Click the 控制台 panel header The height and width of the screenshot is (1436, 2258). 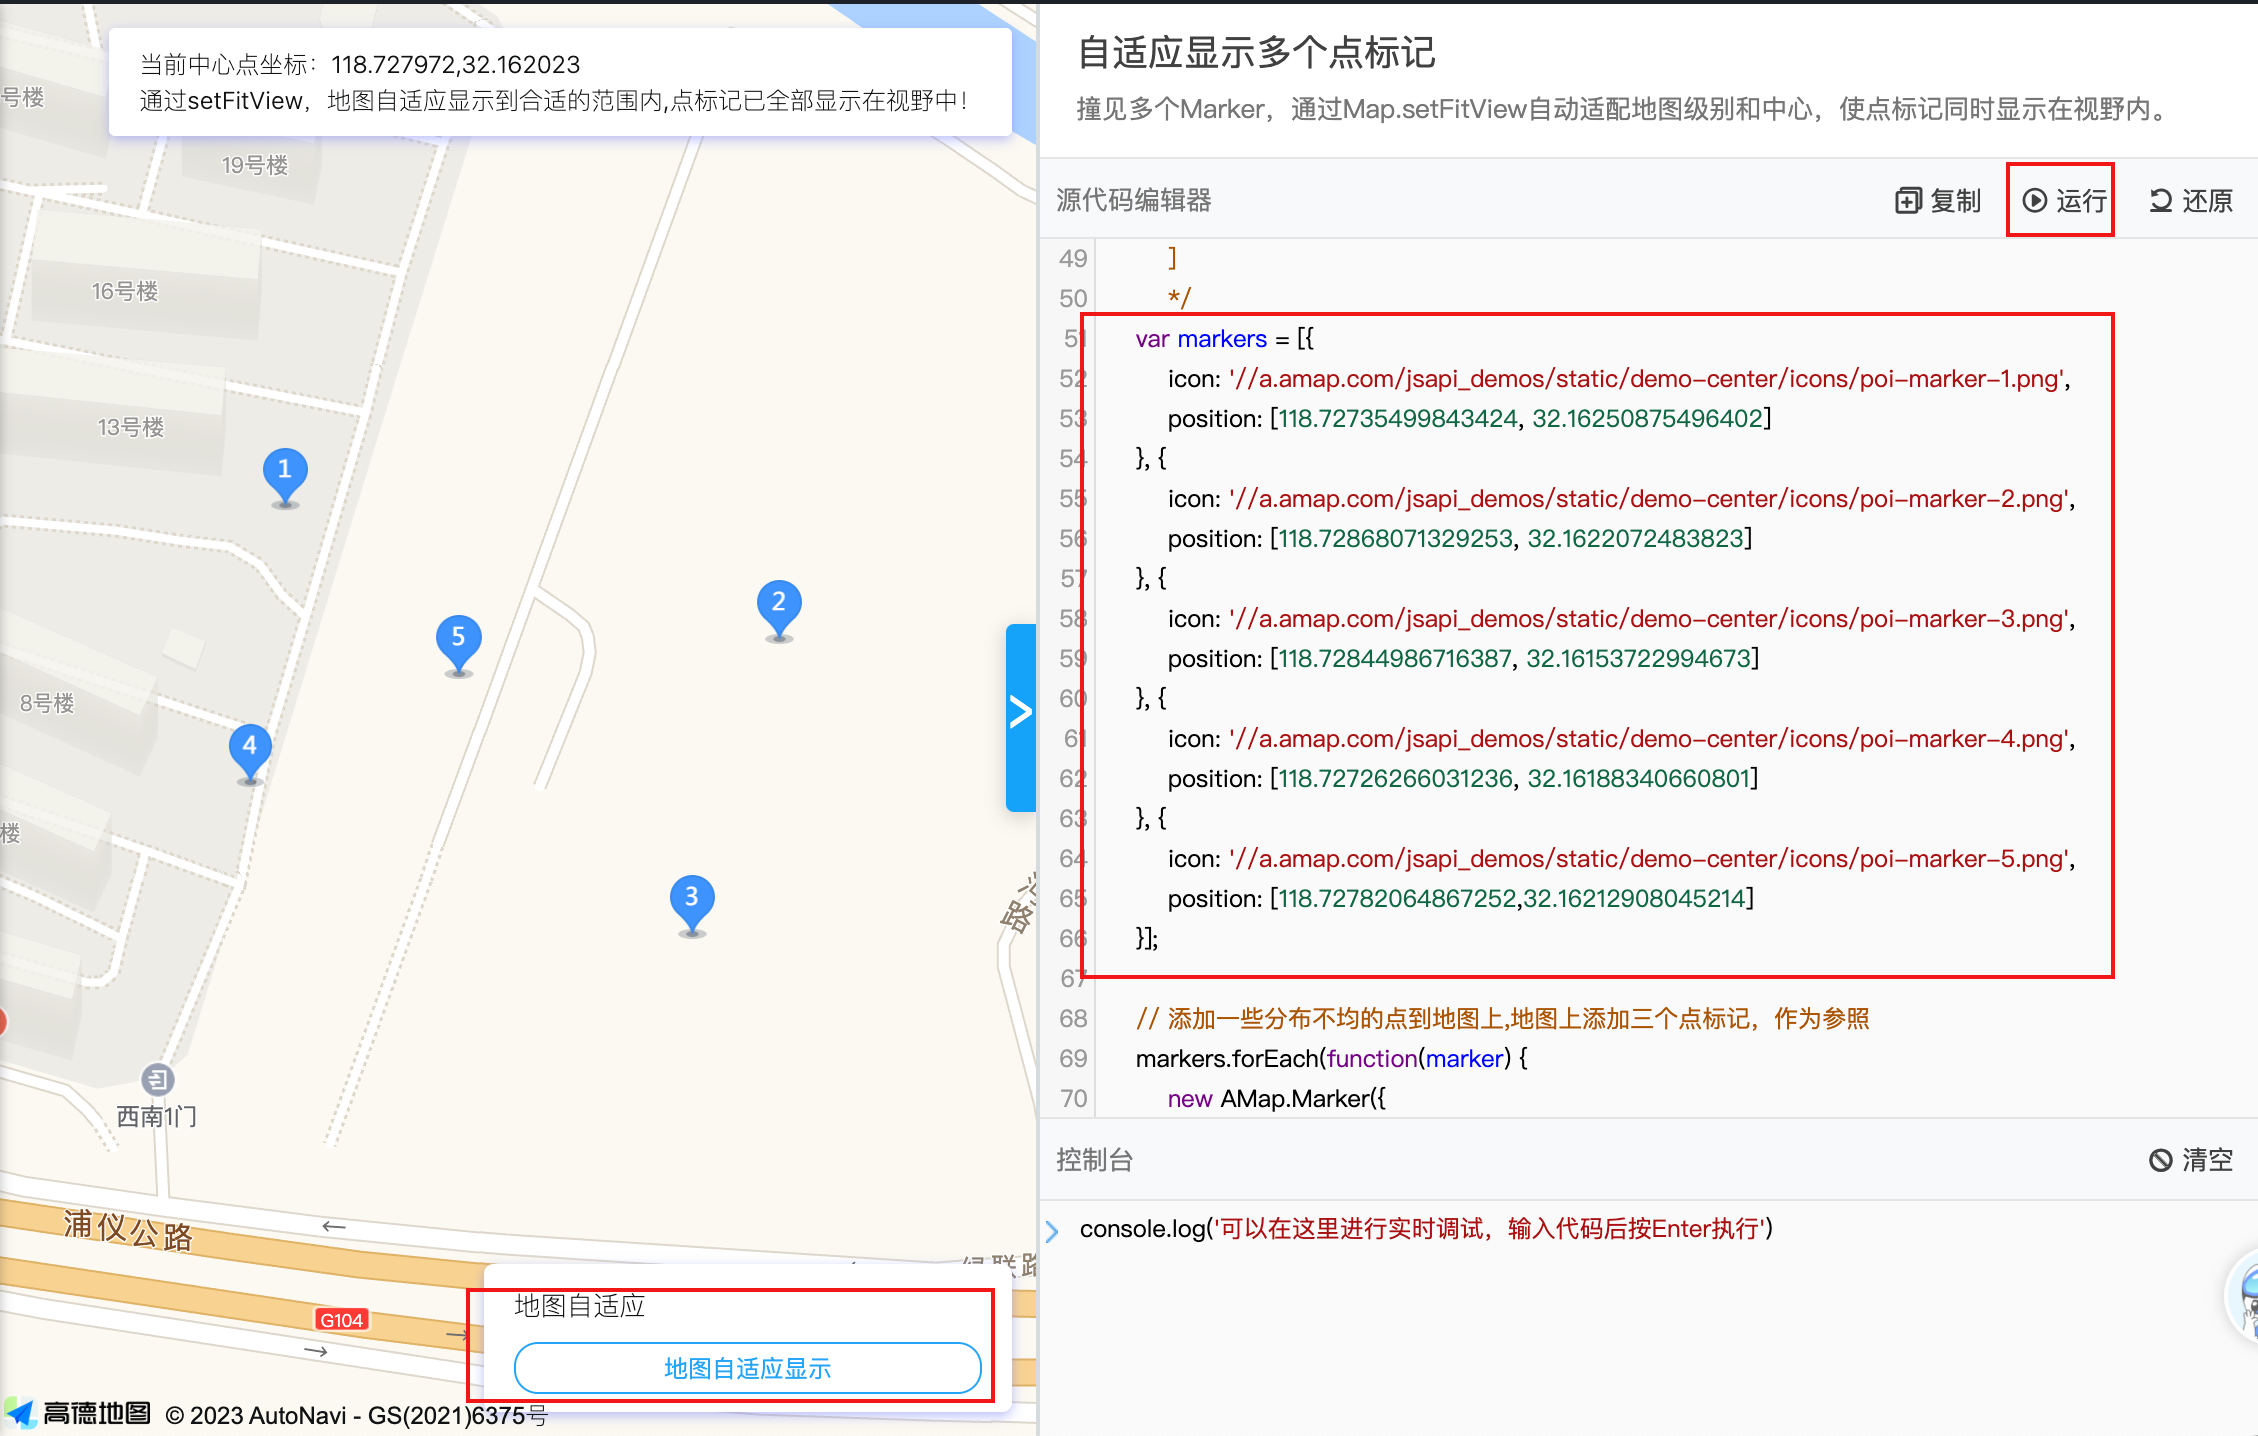[1094, 1160]
